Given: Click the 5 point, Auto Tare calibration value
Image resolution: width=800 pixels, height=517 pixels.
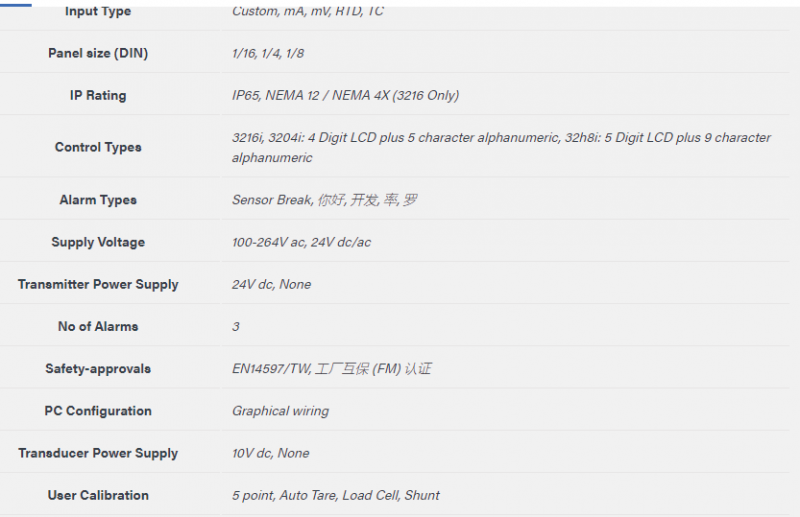Looking at the screenshot, I should point(336,495).
